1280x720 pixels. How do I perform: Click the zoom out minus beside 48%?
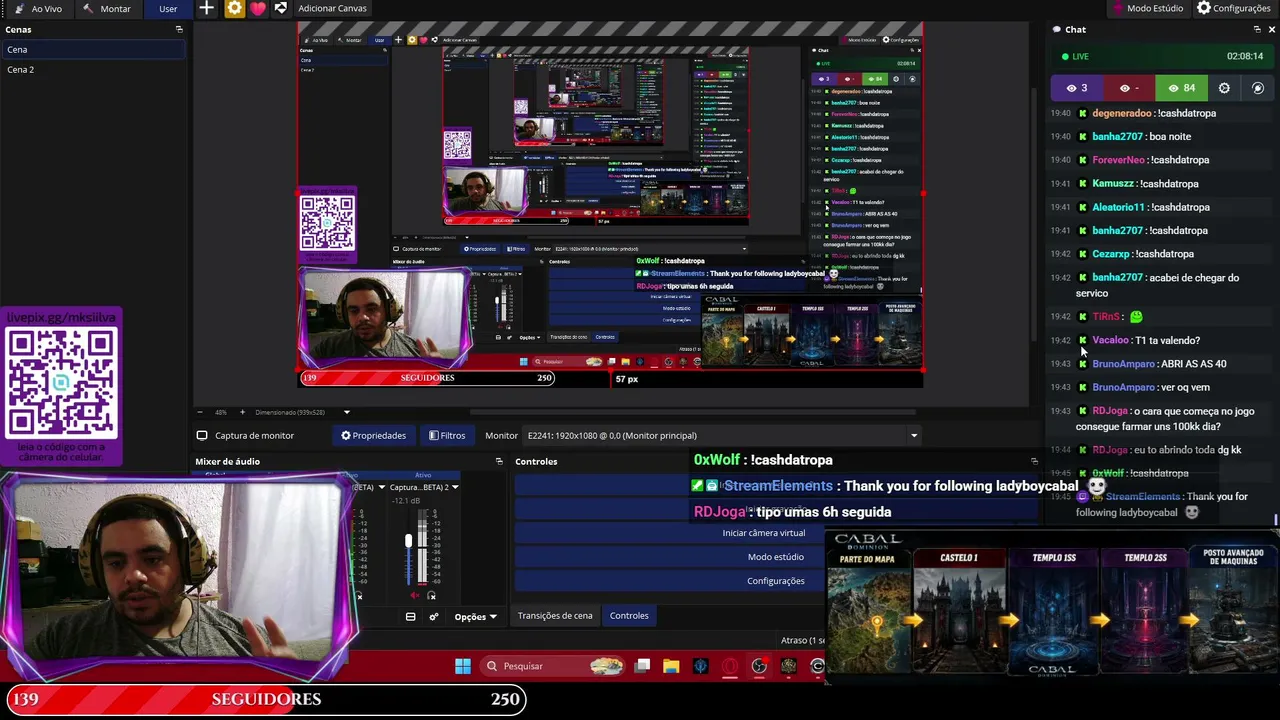coord(200,412)
